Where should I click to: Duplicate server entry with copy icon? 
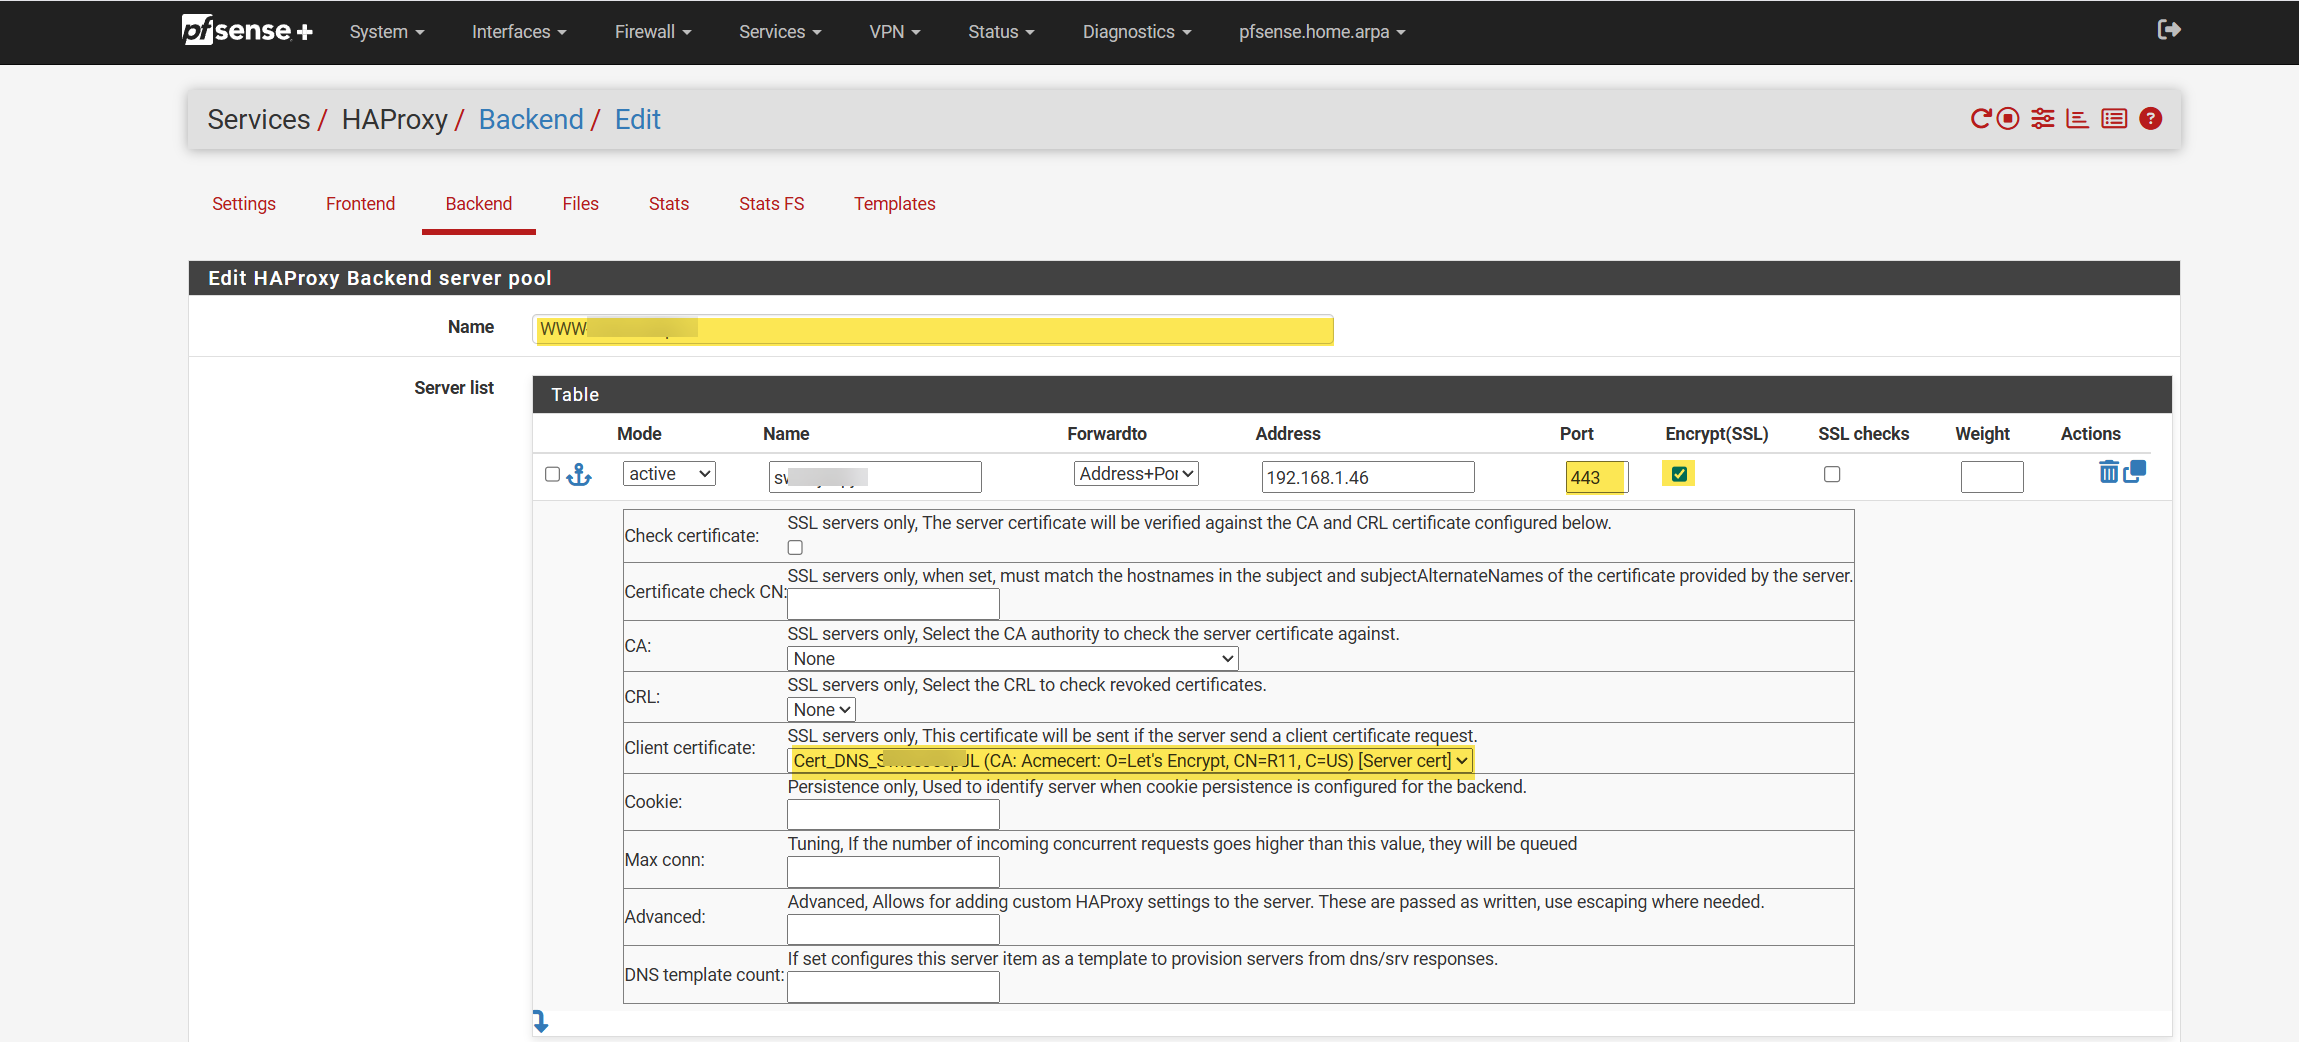pos(2135,471)
